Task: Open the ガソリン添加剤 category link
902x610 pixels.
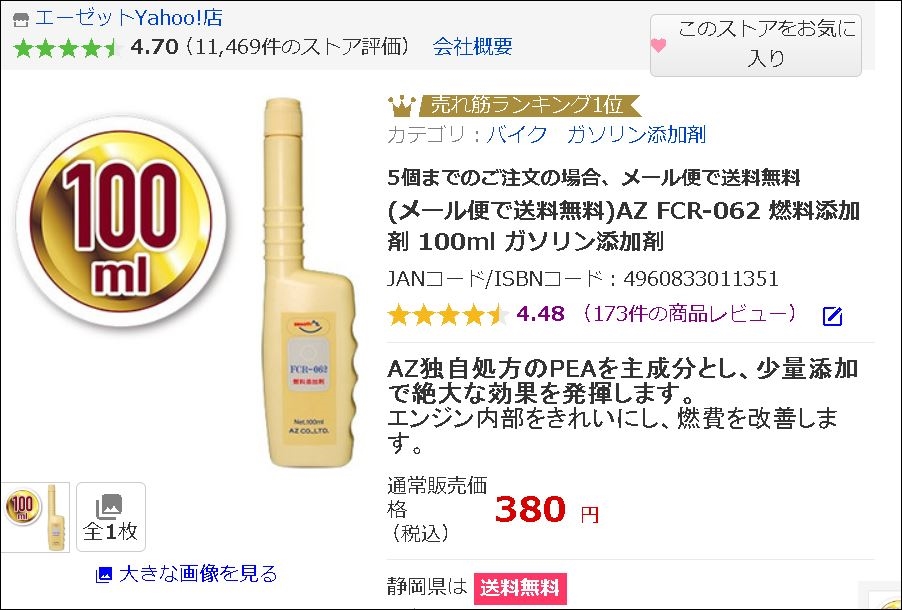Action: (636, 135)
